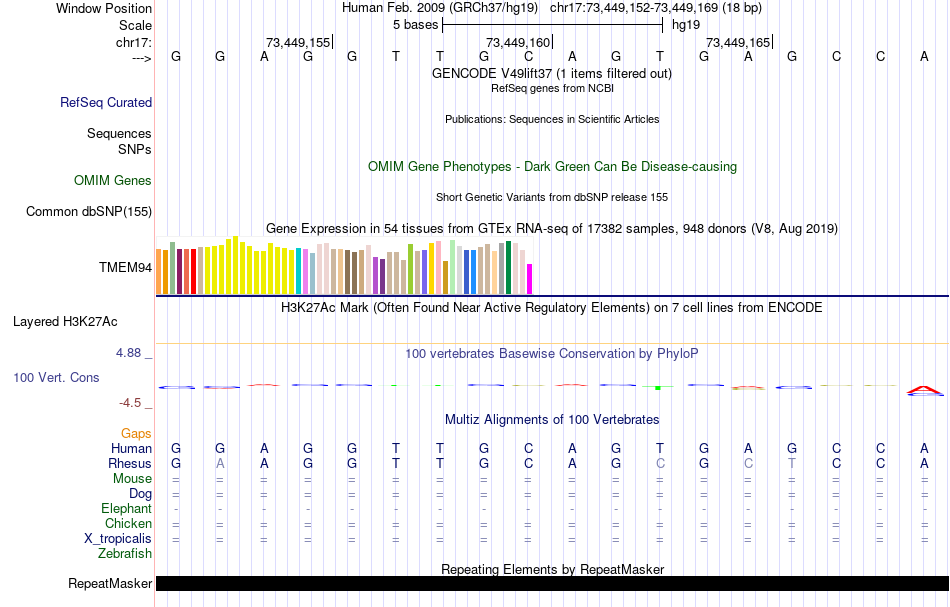The height and width of the screenshot is (607, 950).
Task: Select the Mouse species label
Action: click(x=132, y=479)
